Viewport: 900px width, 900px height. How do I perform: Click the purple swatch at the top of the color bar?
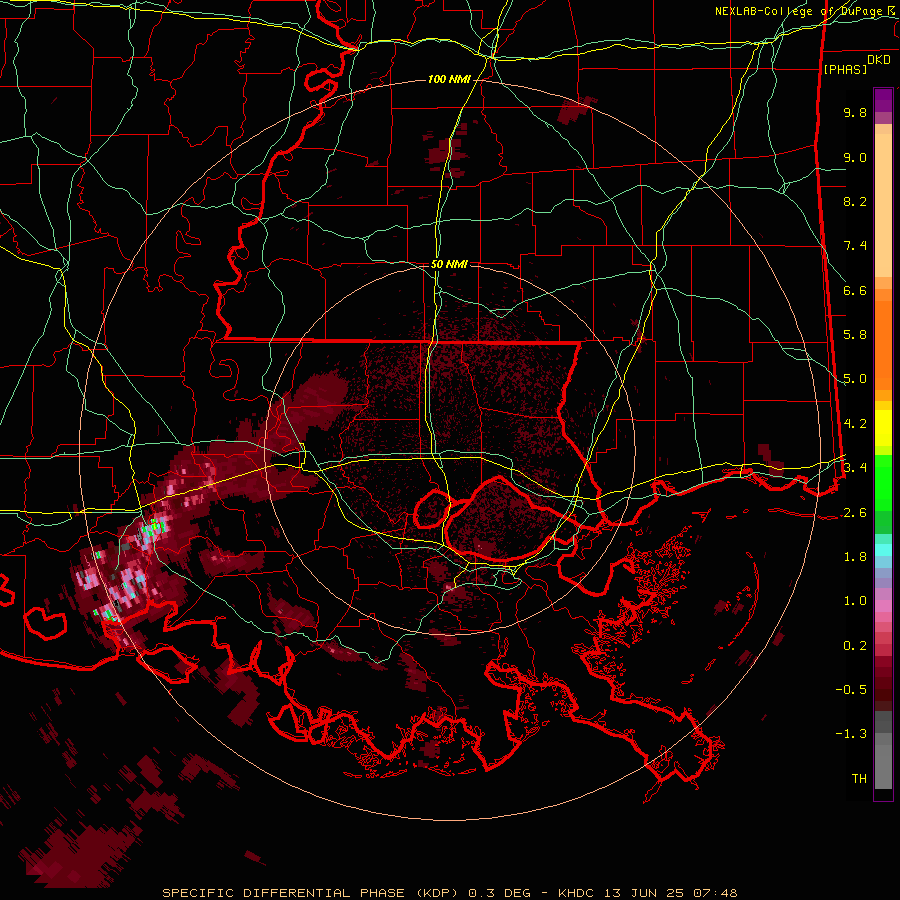point(883,100)
